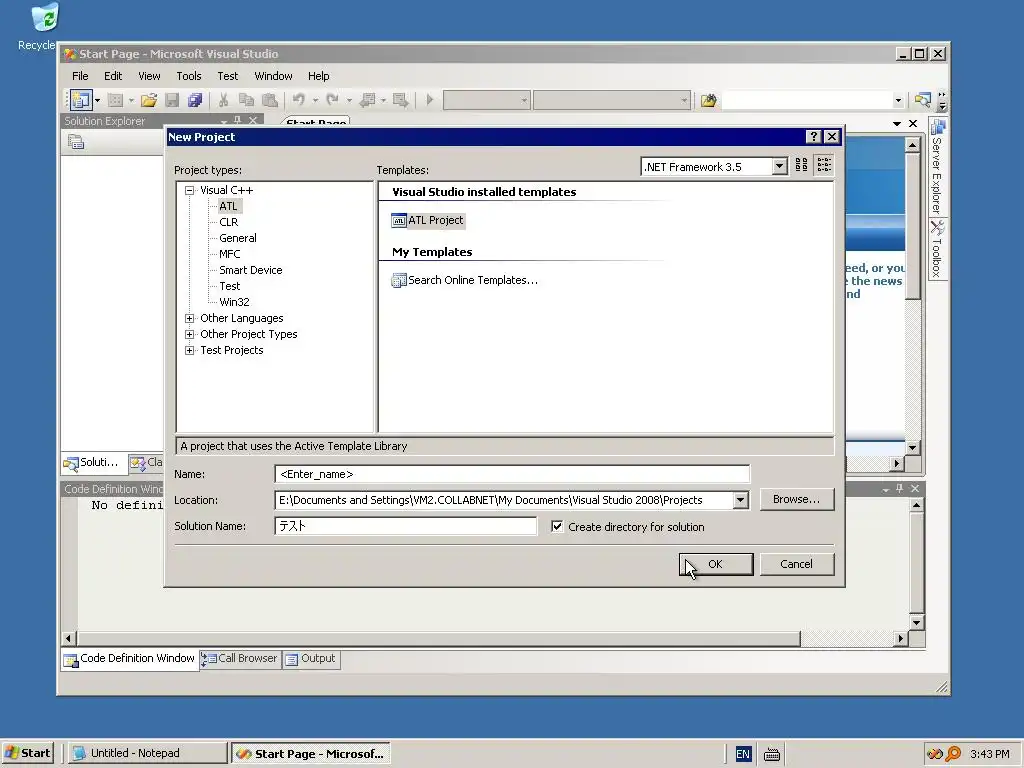Open the search combo box dropdown in toolbar
This screenshot has height=768, width=1024.
(898, 101)
